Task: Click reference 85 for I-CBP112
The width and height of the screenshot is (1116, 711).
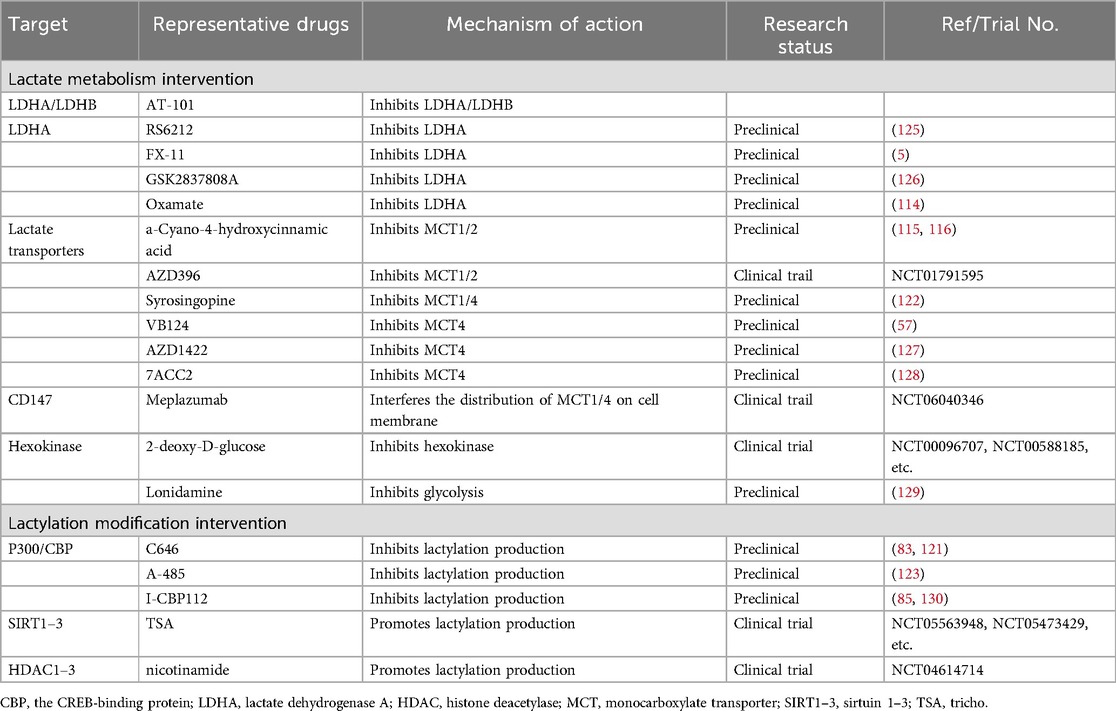Action: 905,599
